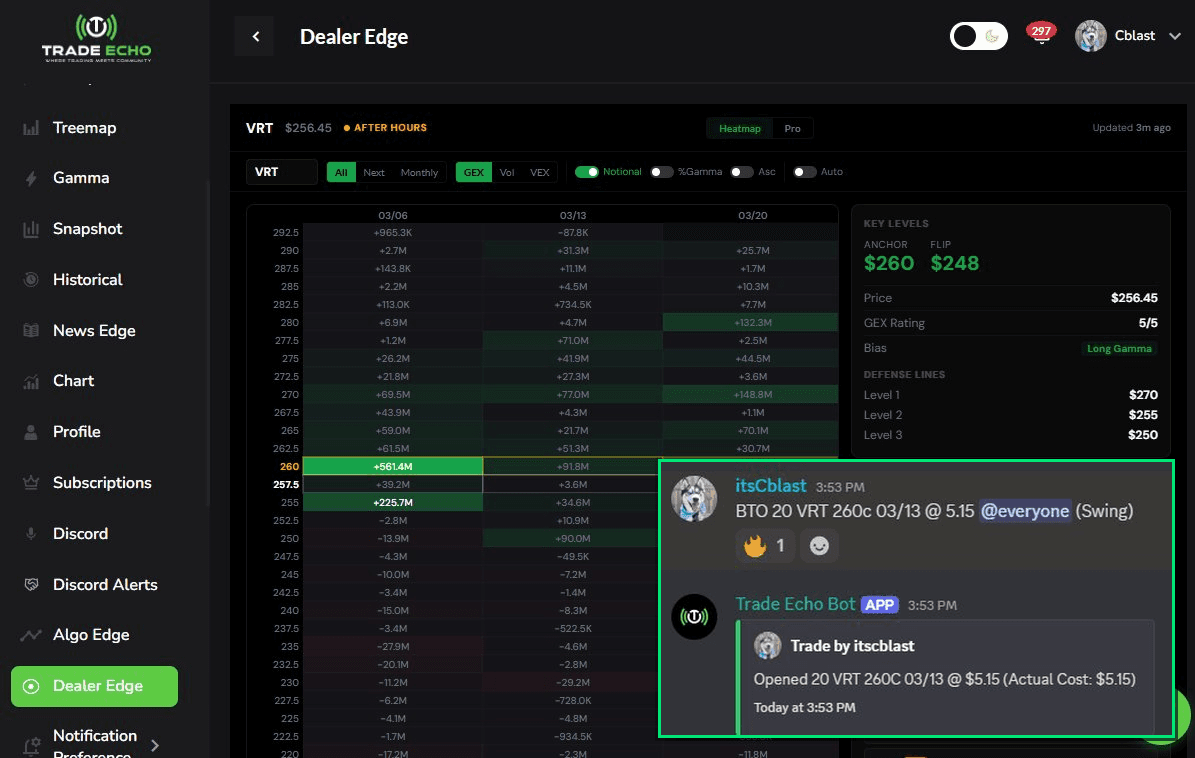
Task: Open the Gamma page
Action: pyautogui.click(x=81, y=178)
